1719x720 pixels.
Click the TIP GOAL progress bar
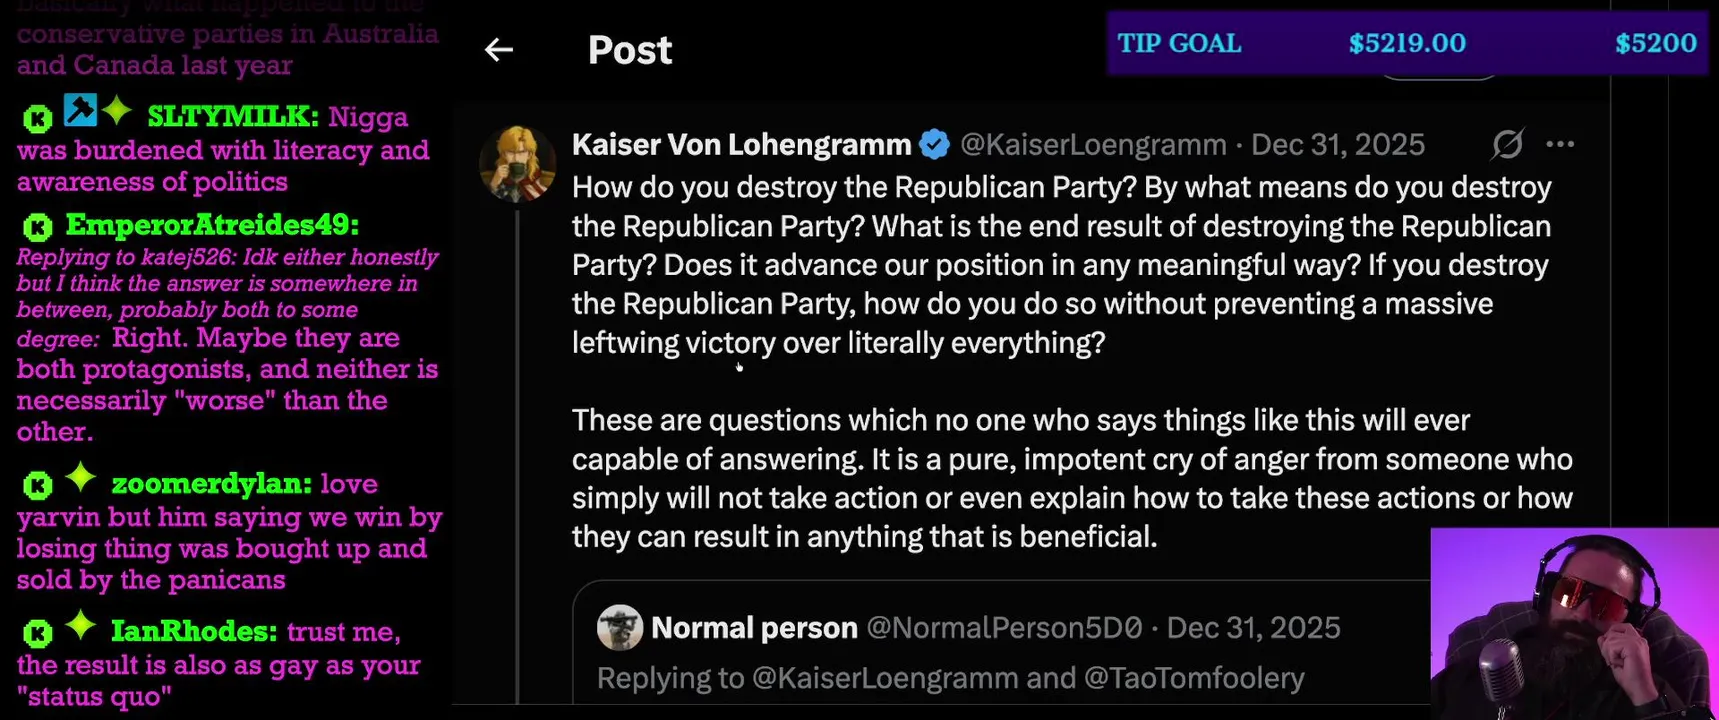click(x=1407, y=43)
